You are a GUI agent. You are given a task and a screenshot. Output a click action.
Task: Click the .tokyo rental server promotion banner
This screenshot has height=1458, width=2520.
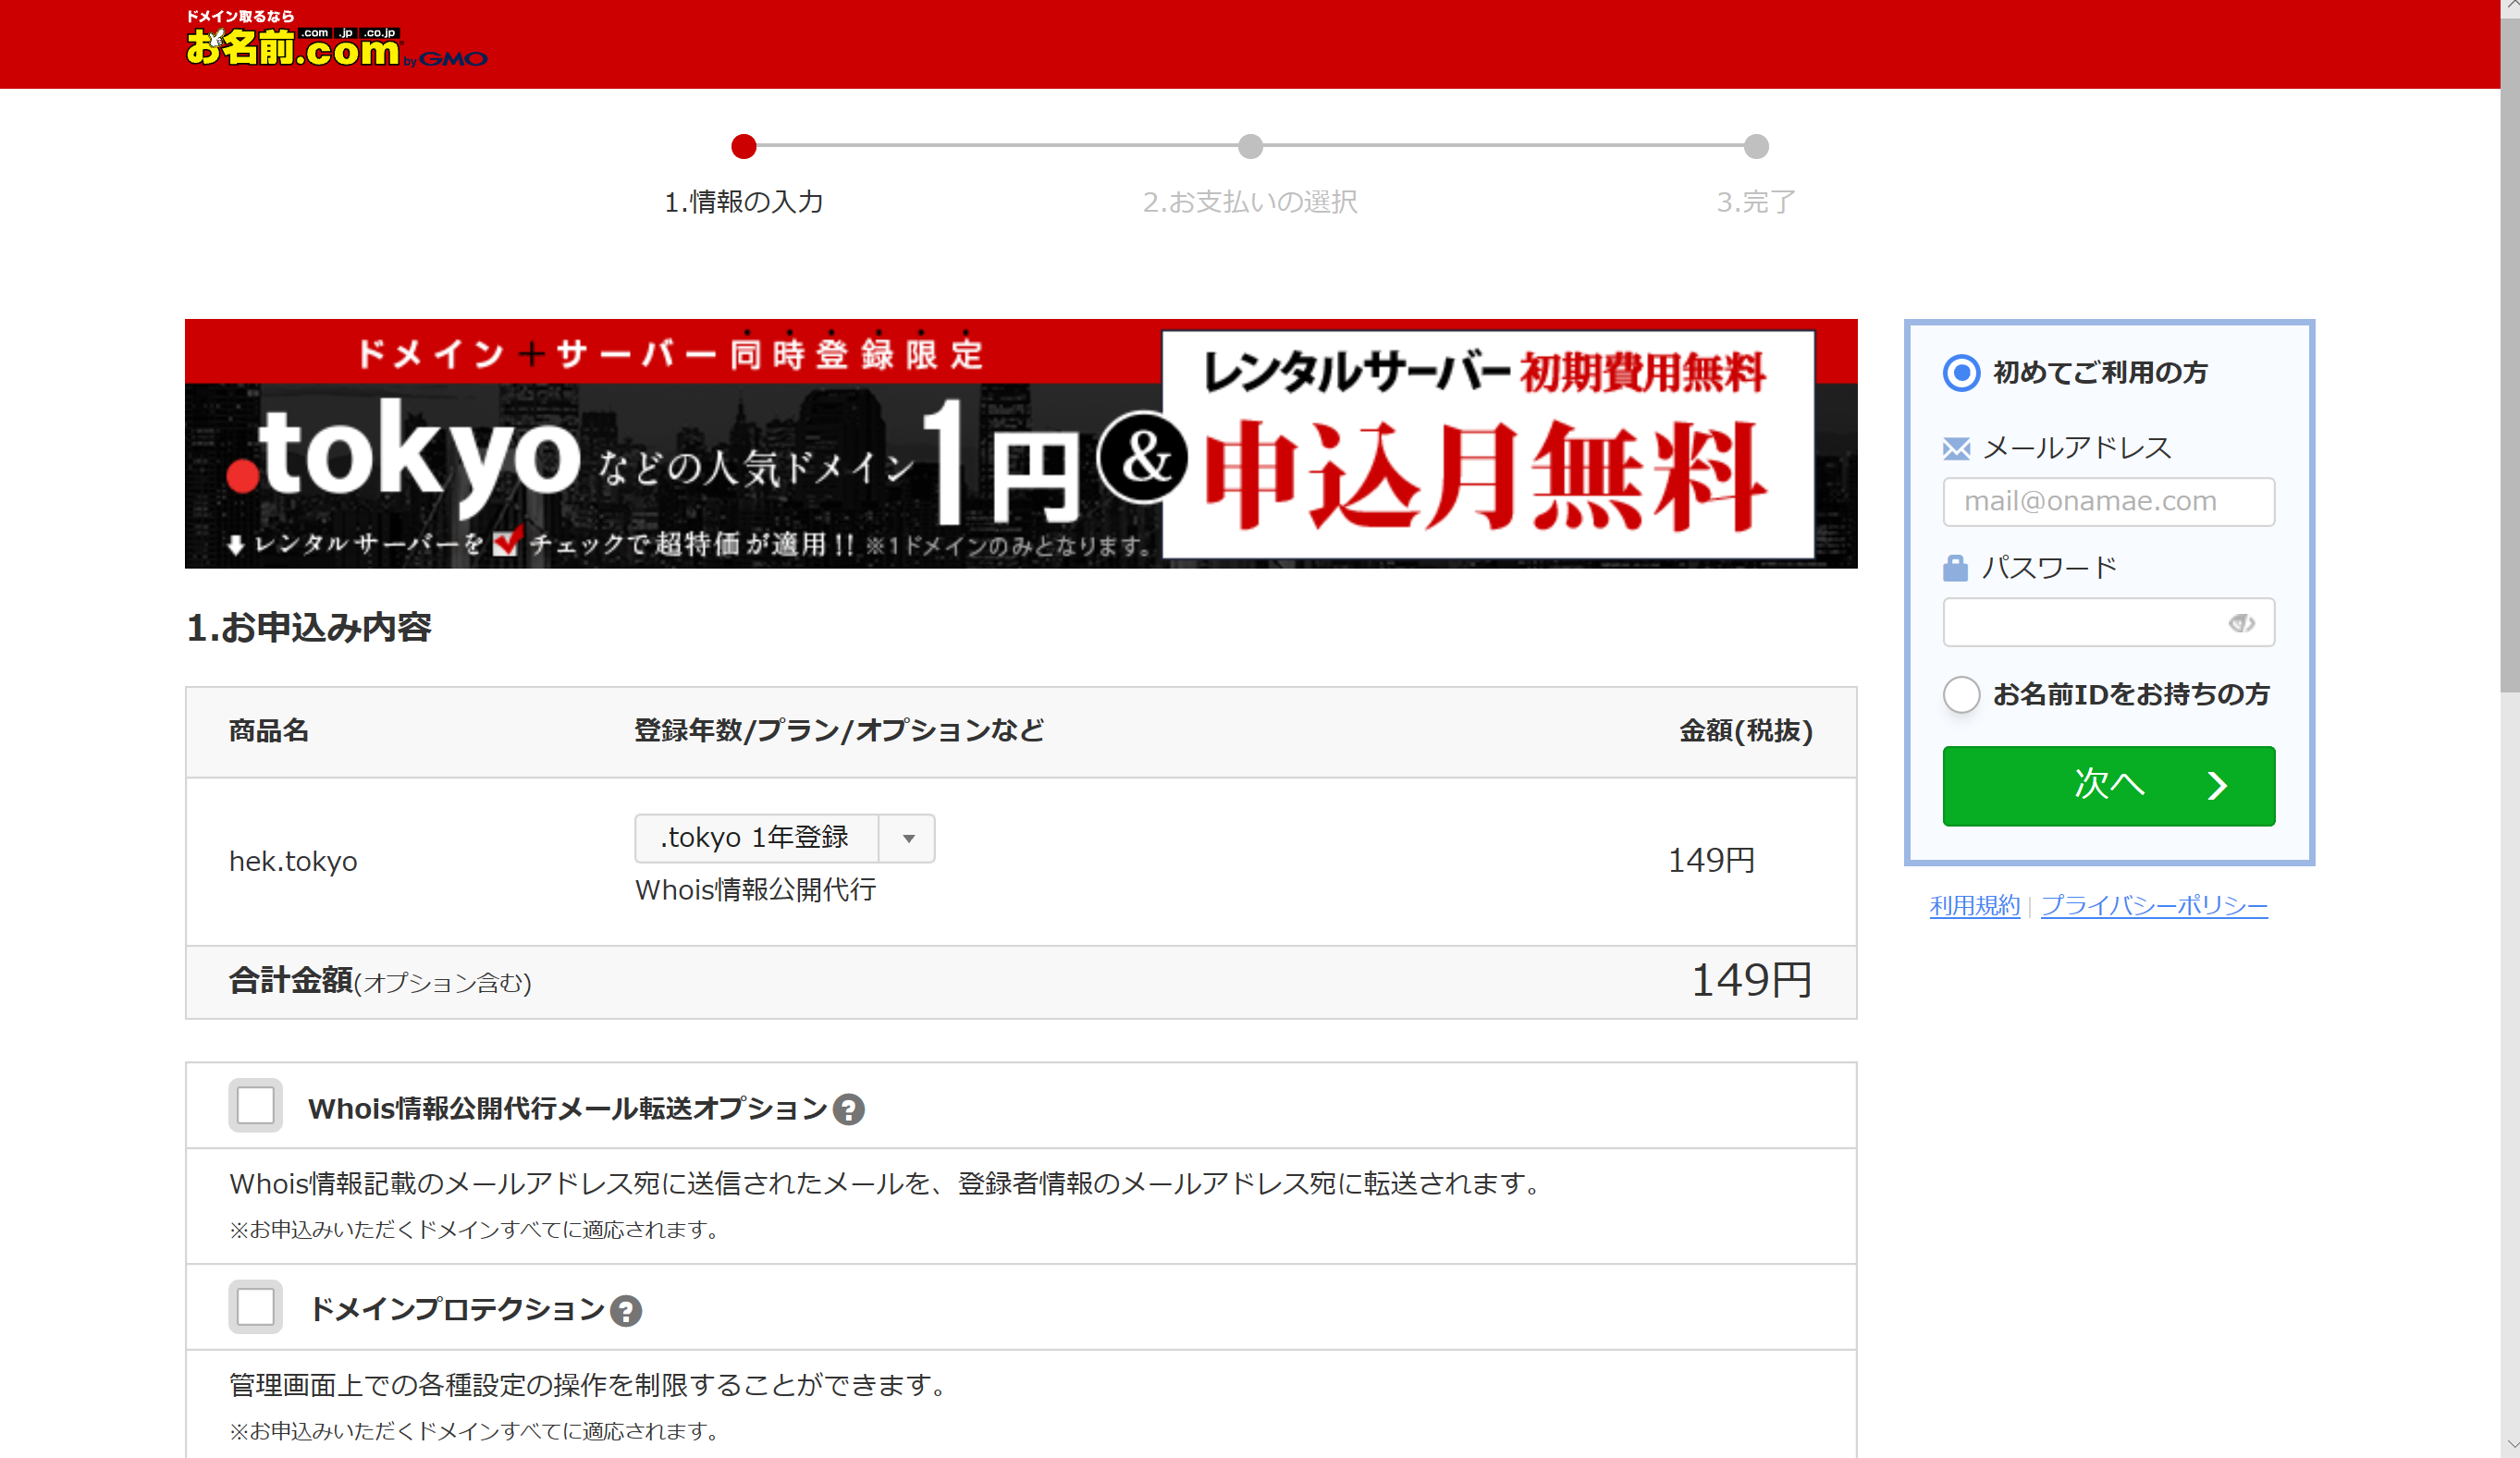pos(1020,444)
